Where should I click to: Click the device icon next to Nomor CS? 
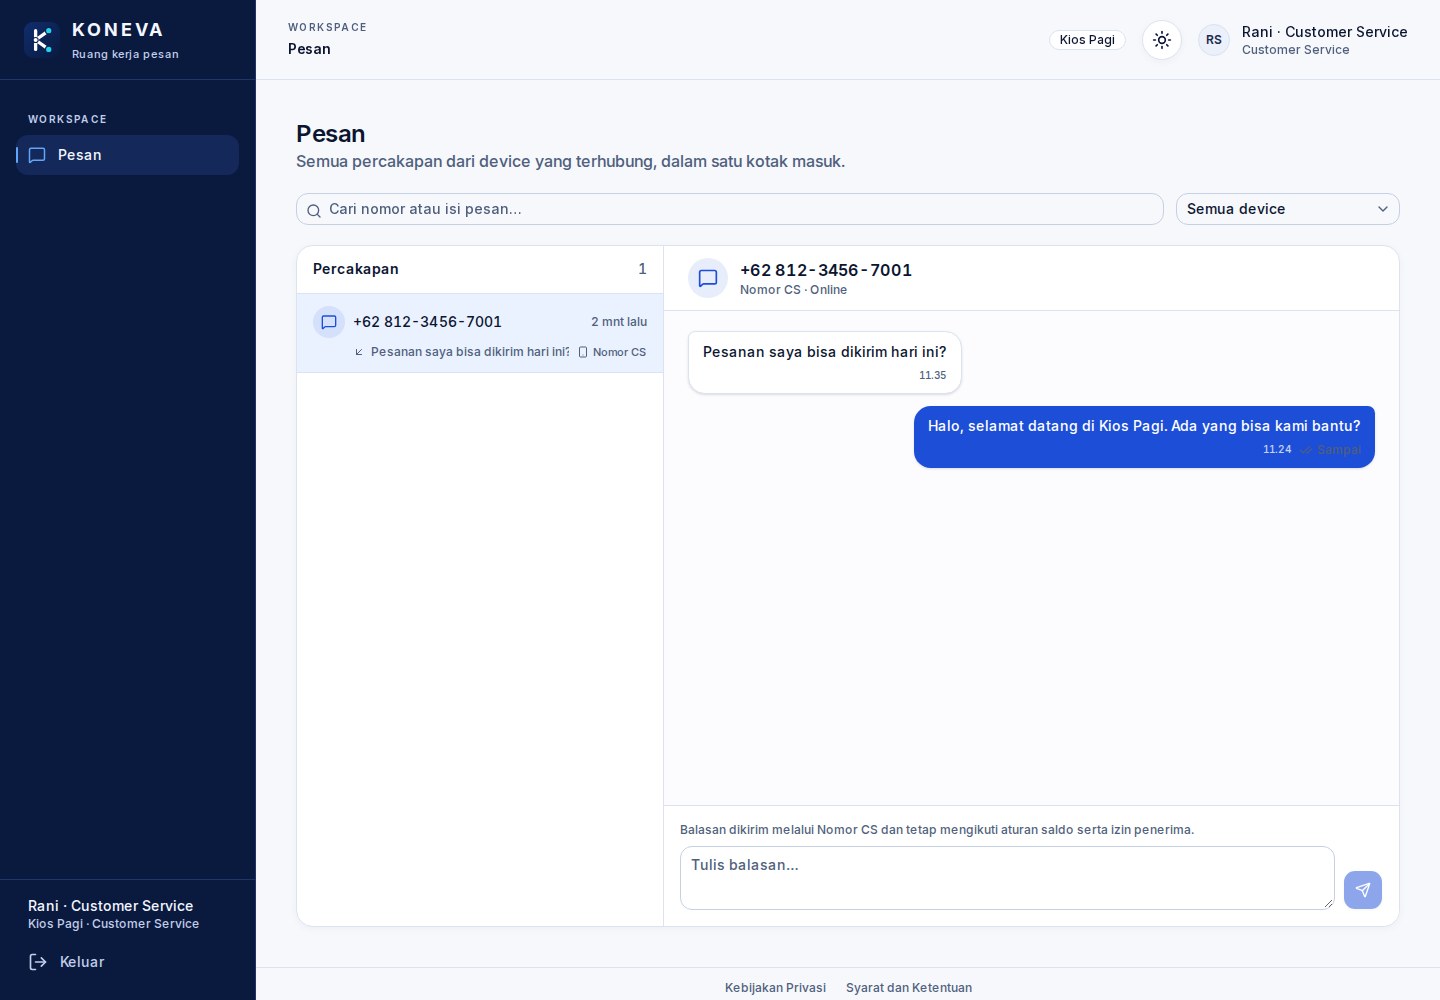(x=583, y=352)
